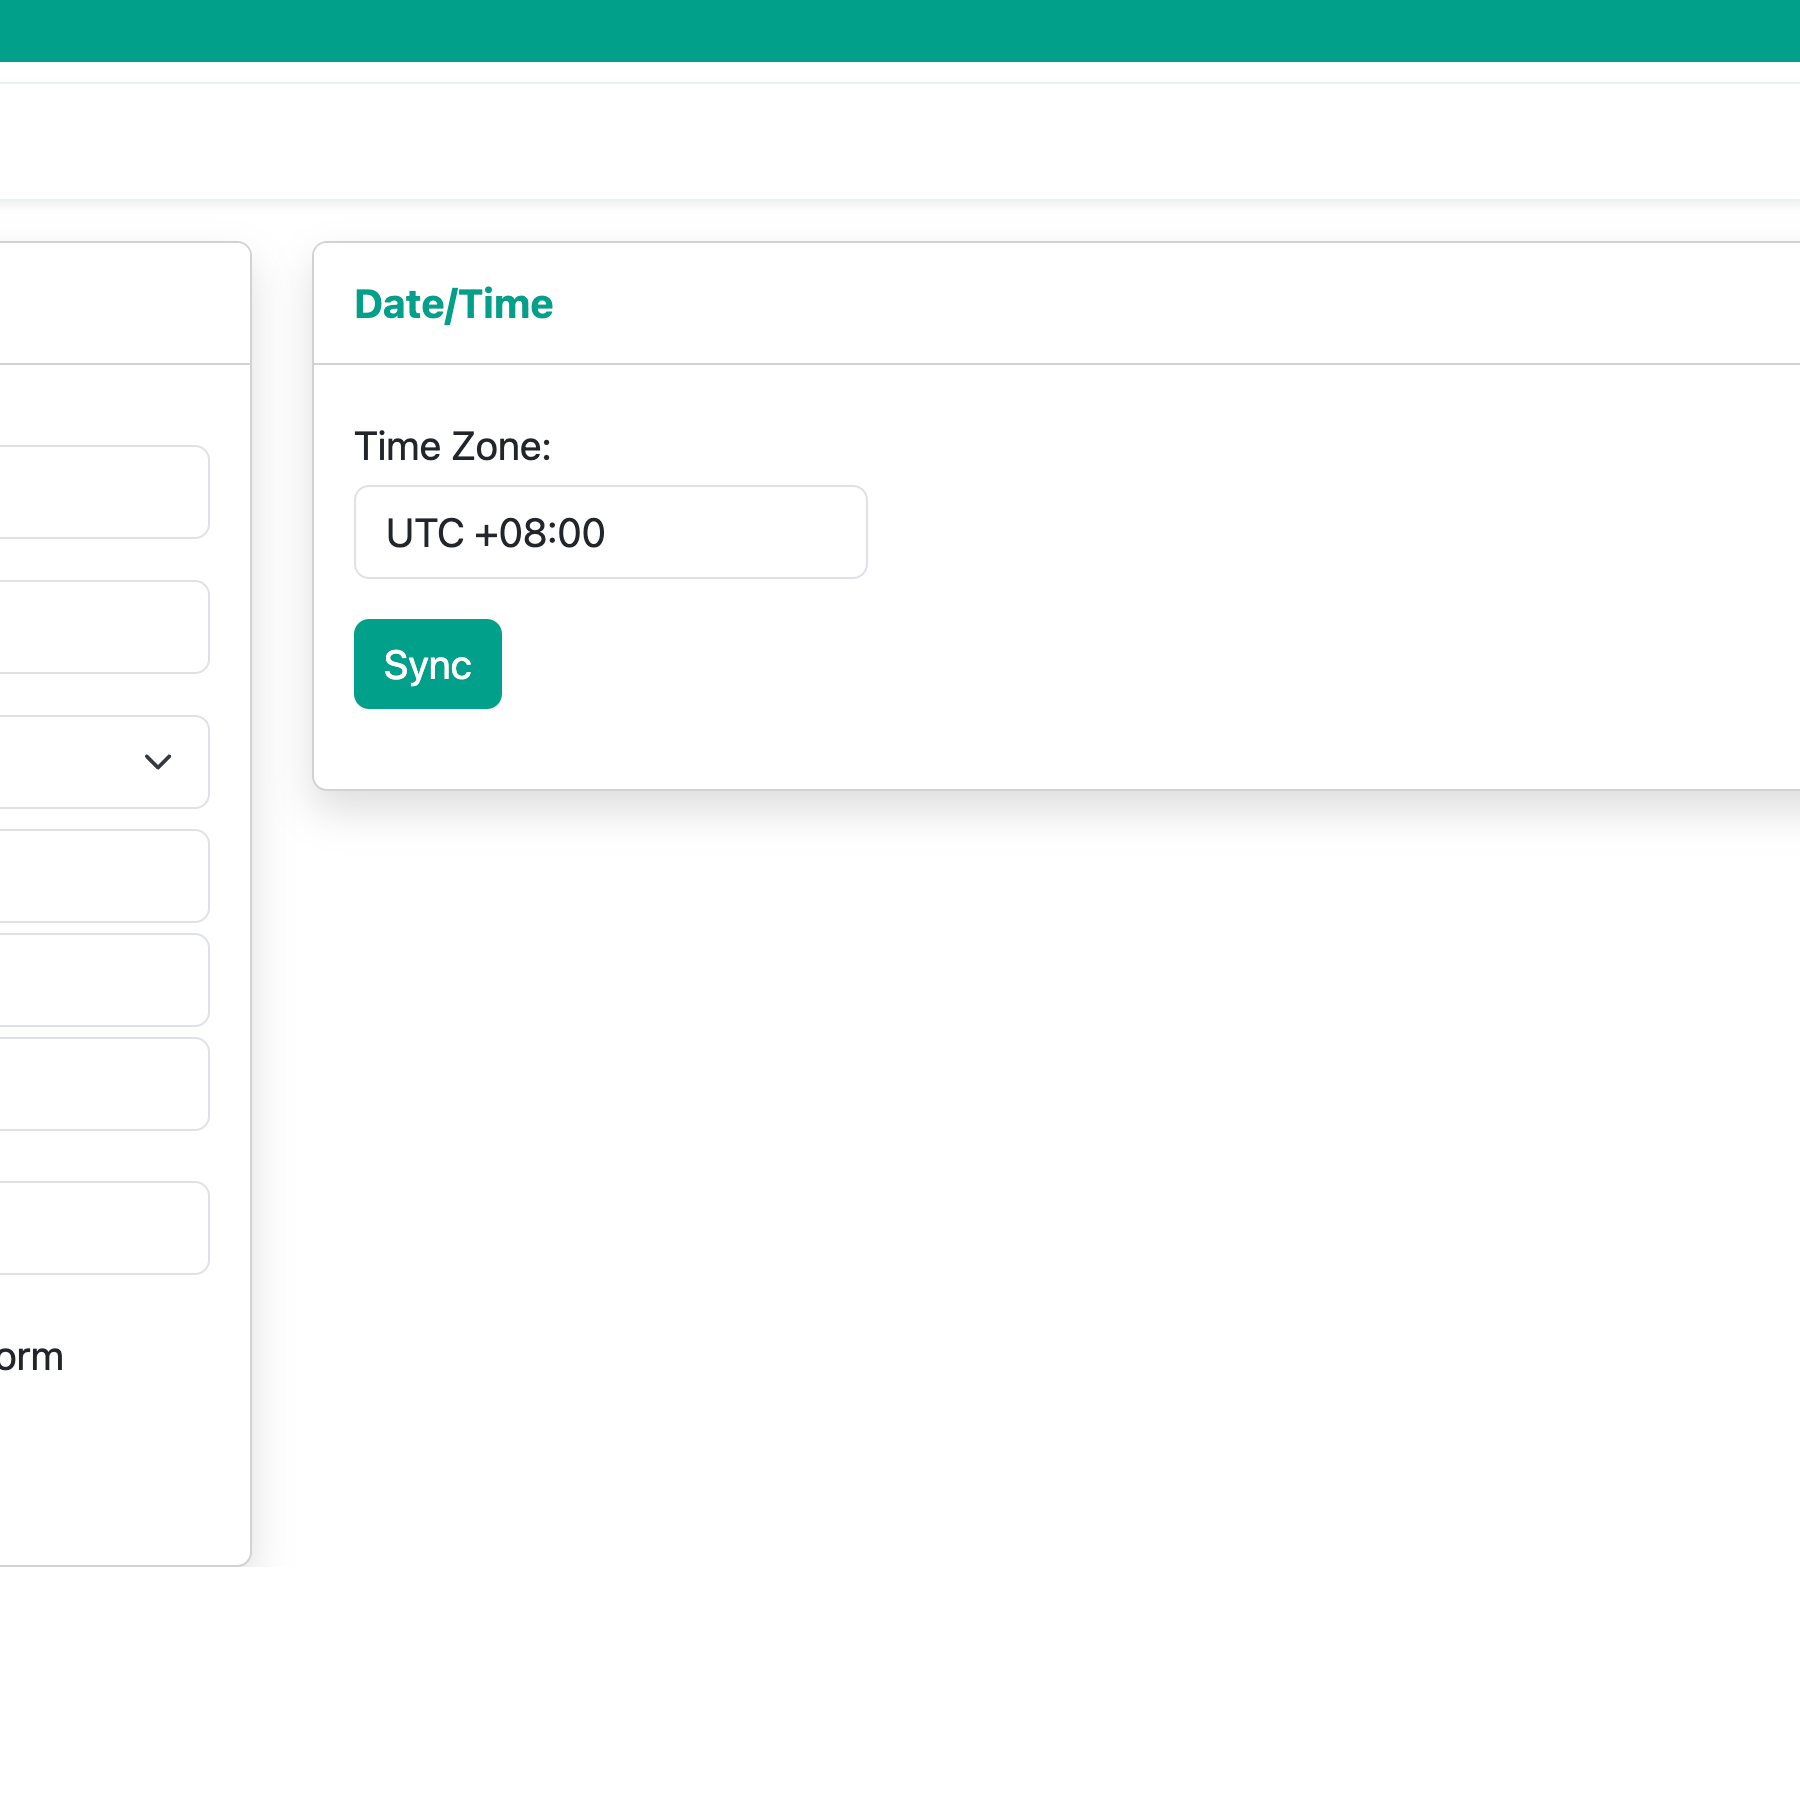Click the white strip below green header

click(x=900, y=141)
